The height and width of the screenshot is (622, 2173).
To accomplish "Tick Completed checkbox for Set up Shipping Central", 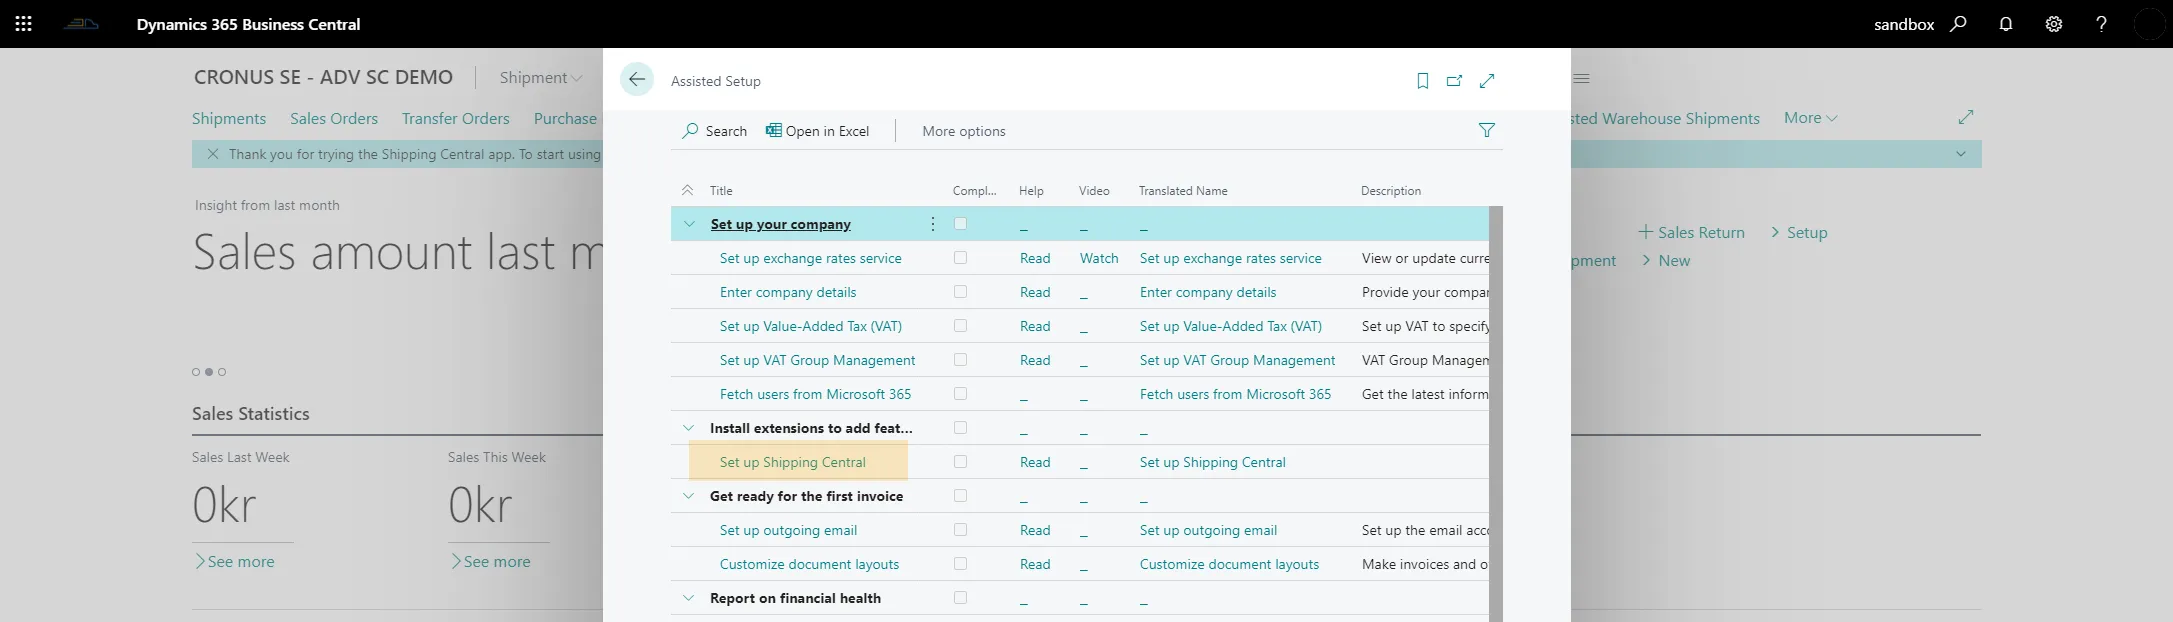I will pos(960,462).
